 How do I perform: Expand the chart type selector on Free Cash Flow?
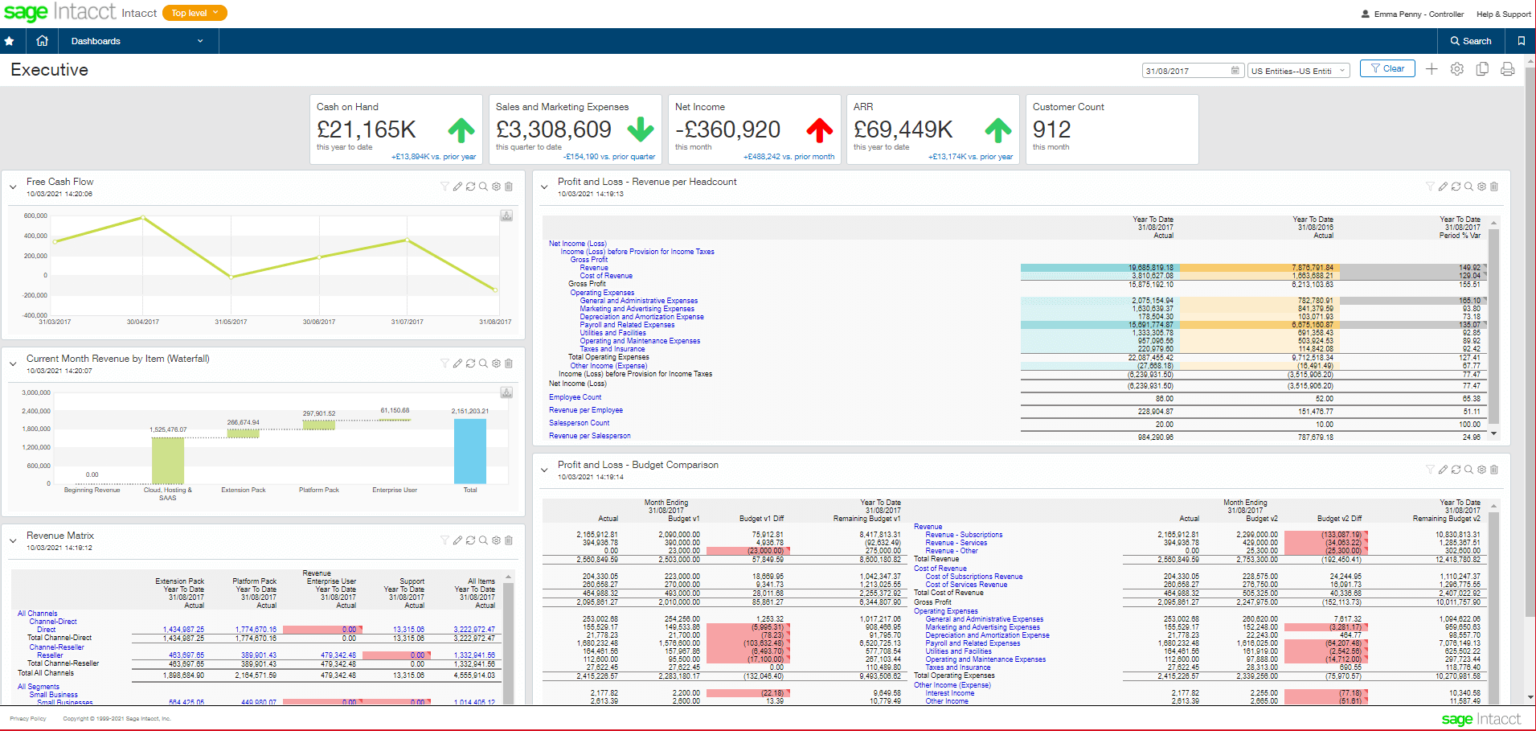coord(506,214)
